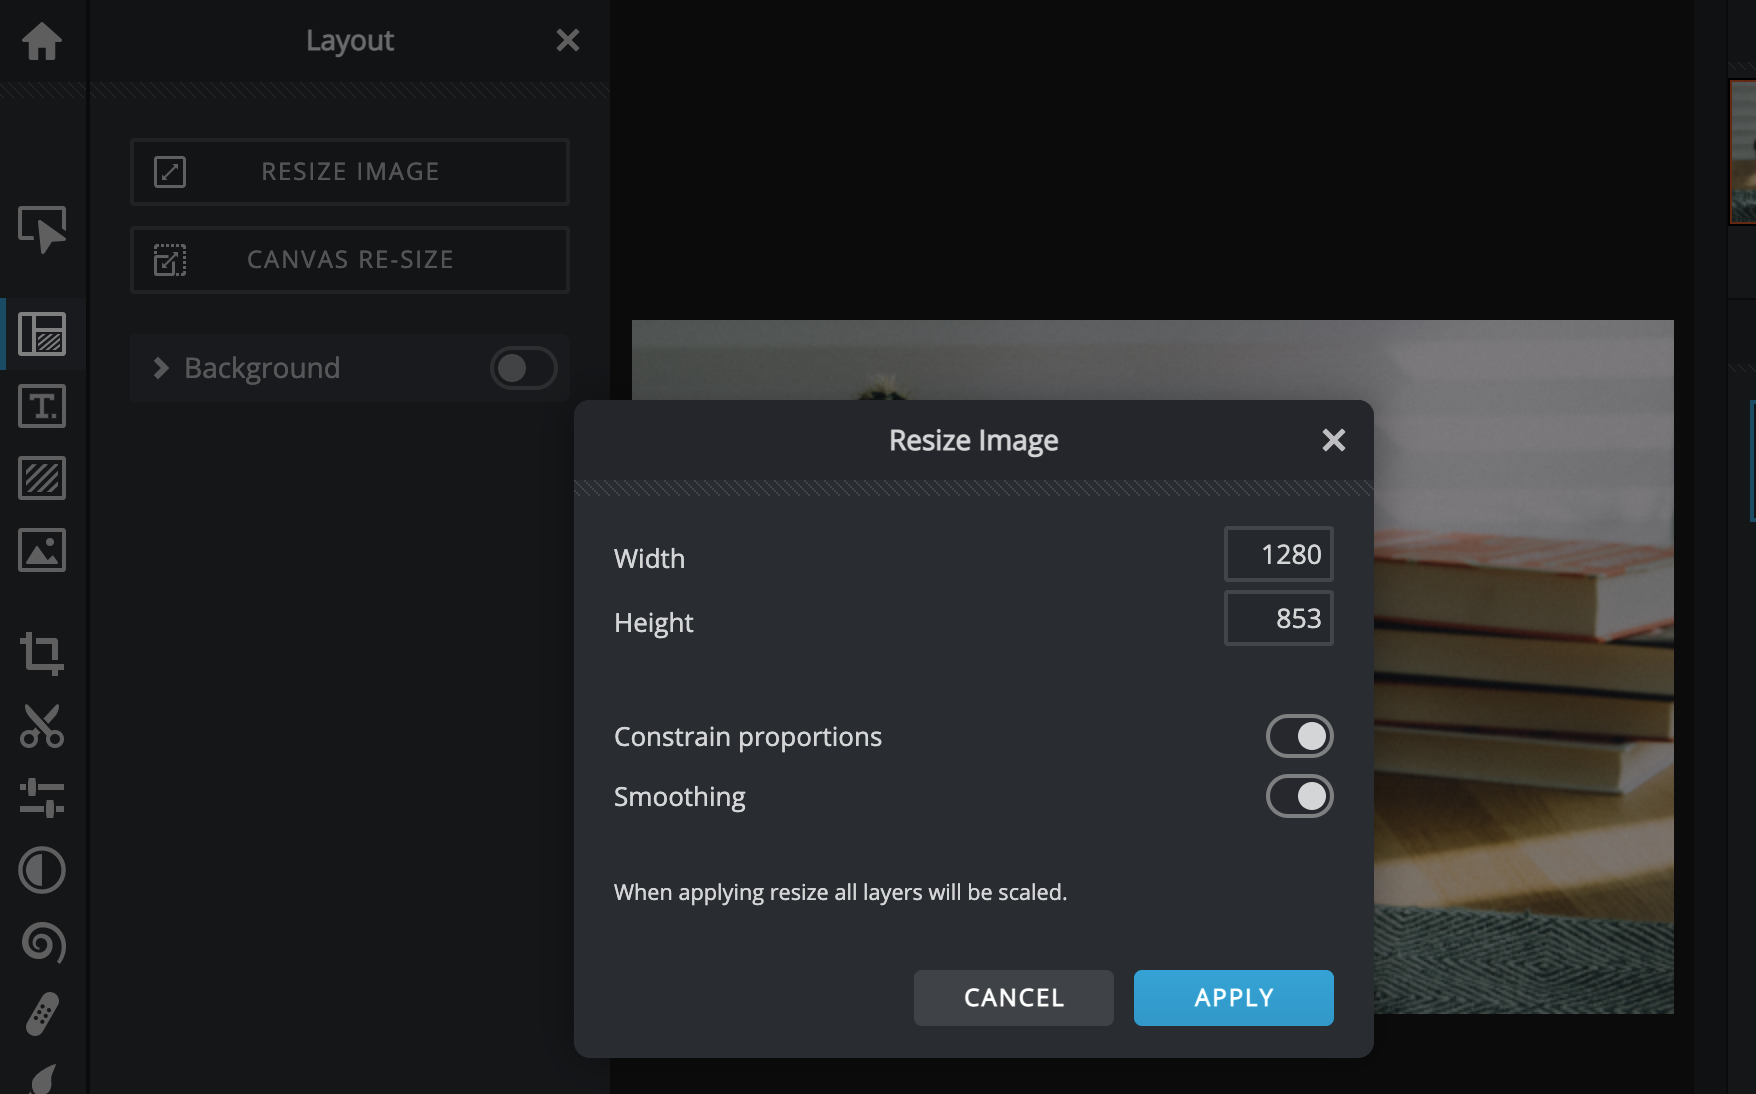Open the Layout tool in sidebar

tap(42, 334)
